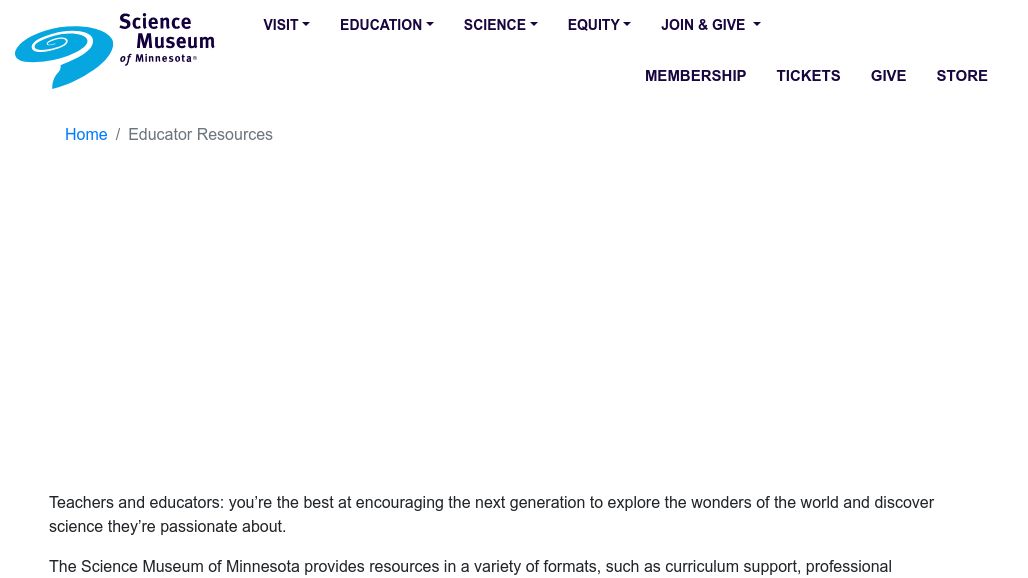Screen dimensions: 1028x578
Task: Click the paragraph starting 'The Science Museum of Minnesota provides'
Action: point(470,567)
